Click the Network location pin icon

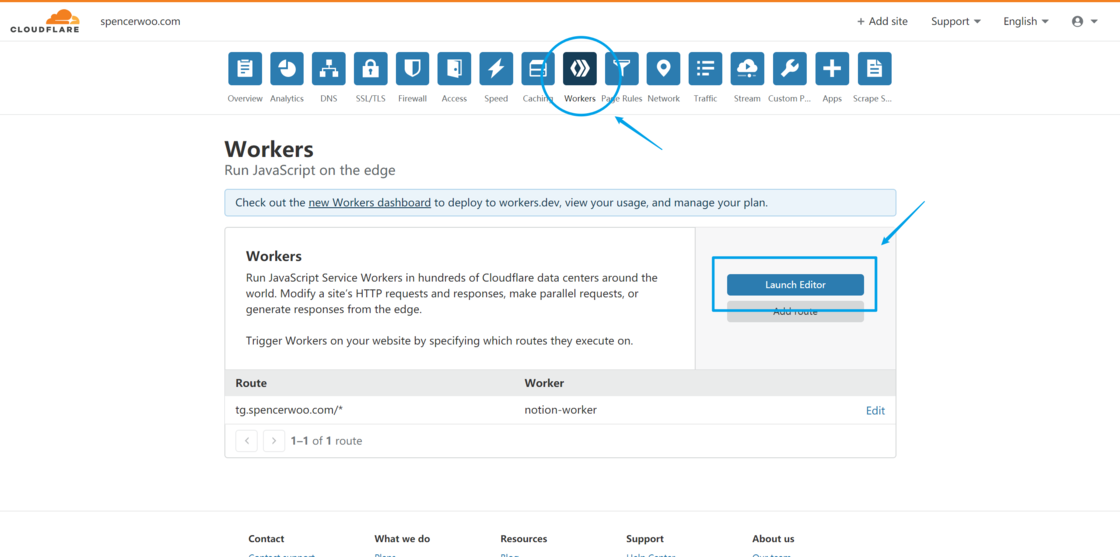663,69
